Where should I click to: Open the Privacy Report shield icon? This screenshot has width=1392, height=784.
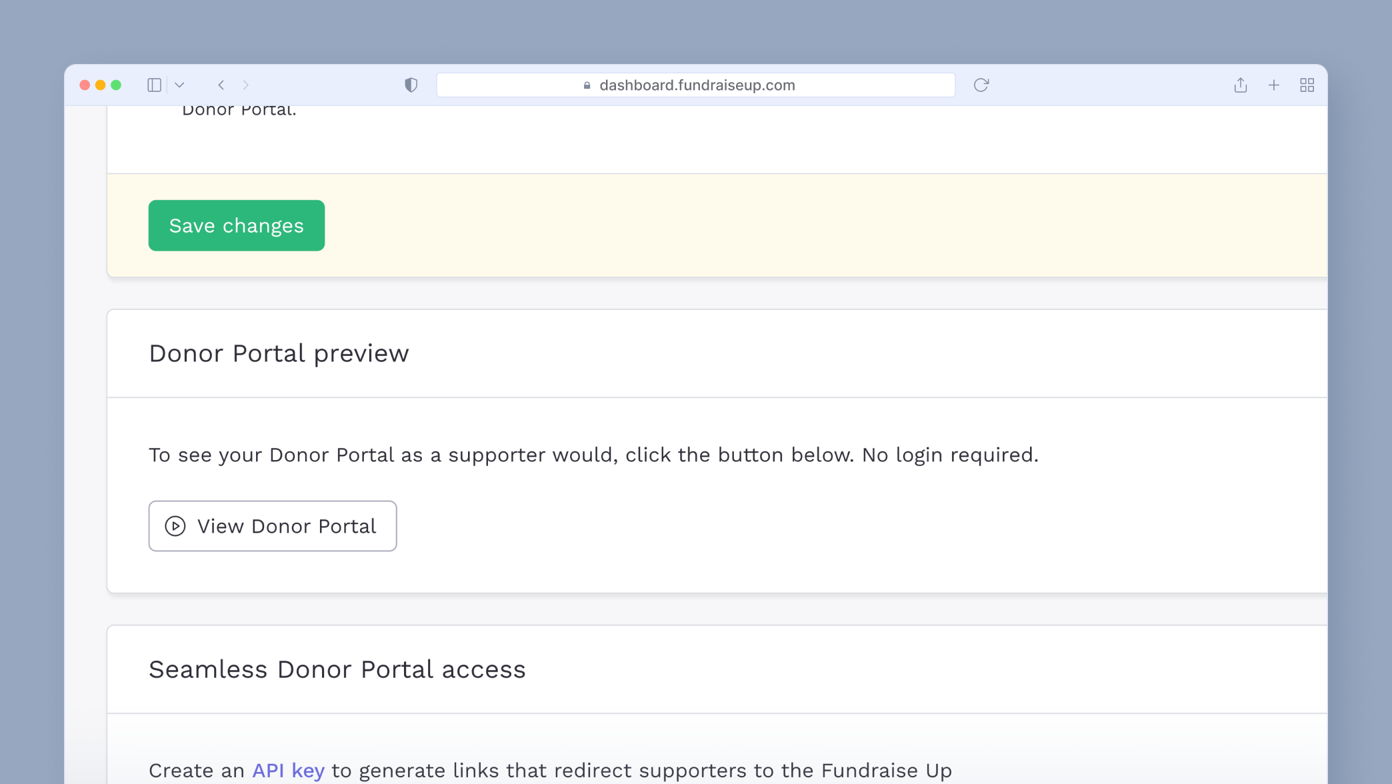click(411, 85)
